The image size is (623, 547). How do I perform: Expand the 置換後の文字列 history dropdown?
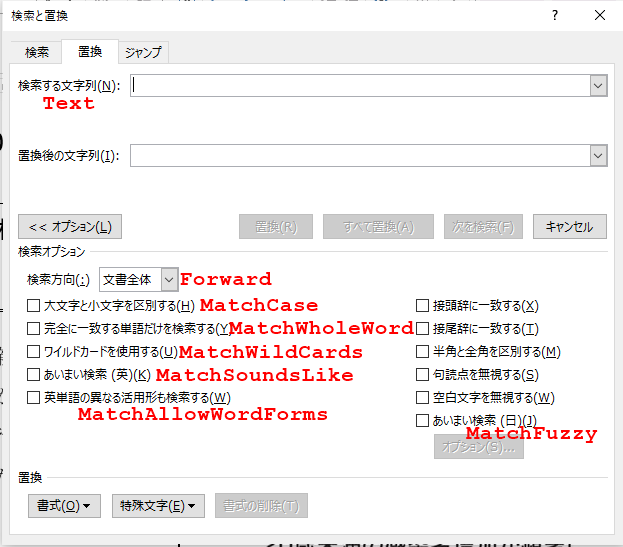click(x=598, y=155)
